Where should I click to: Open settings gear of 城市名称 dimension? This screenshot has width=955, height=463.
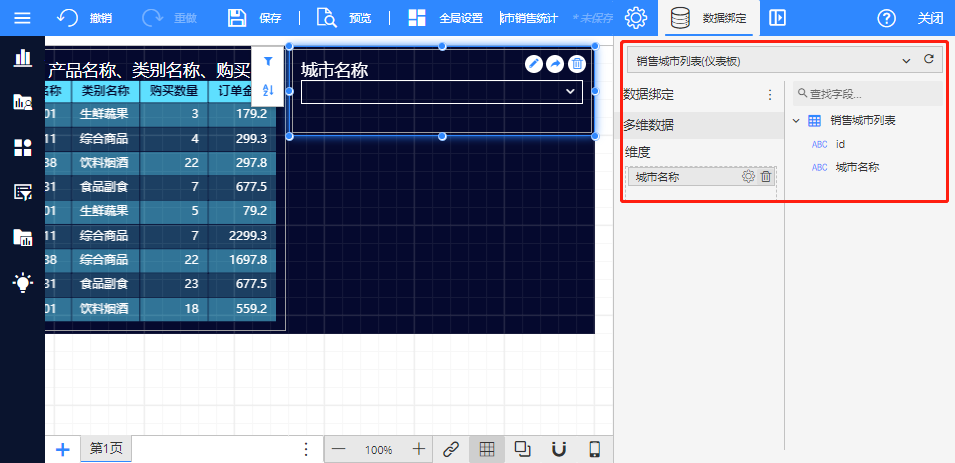[748, 177]
